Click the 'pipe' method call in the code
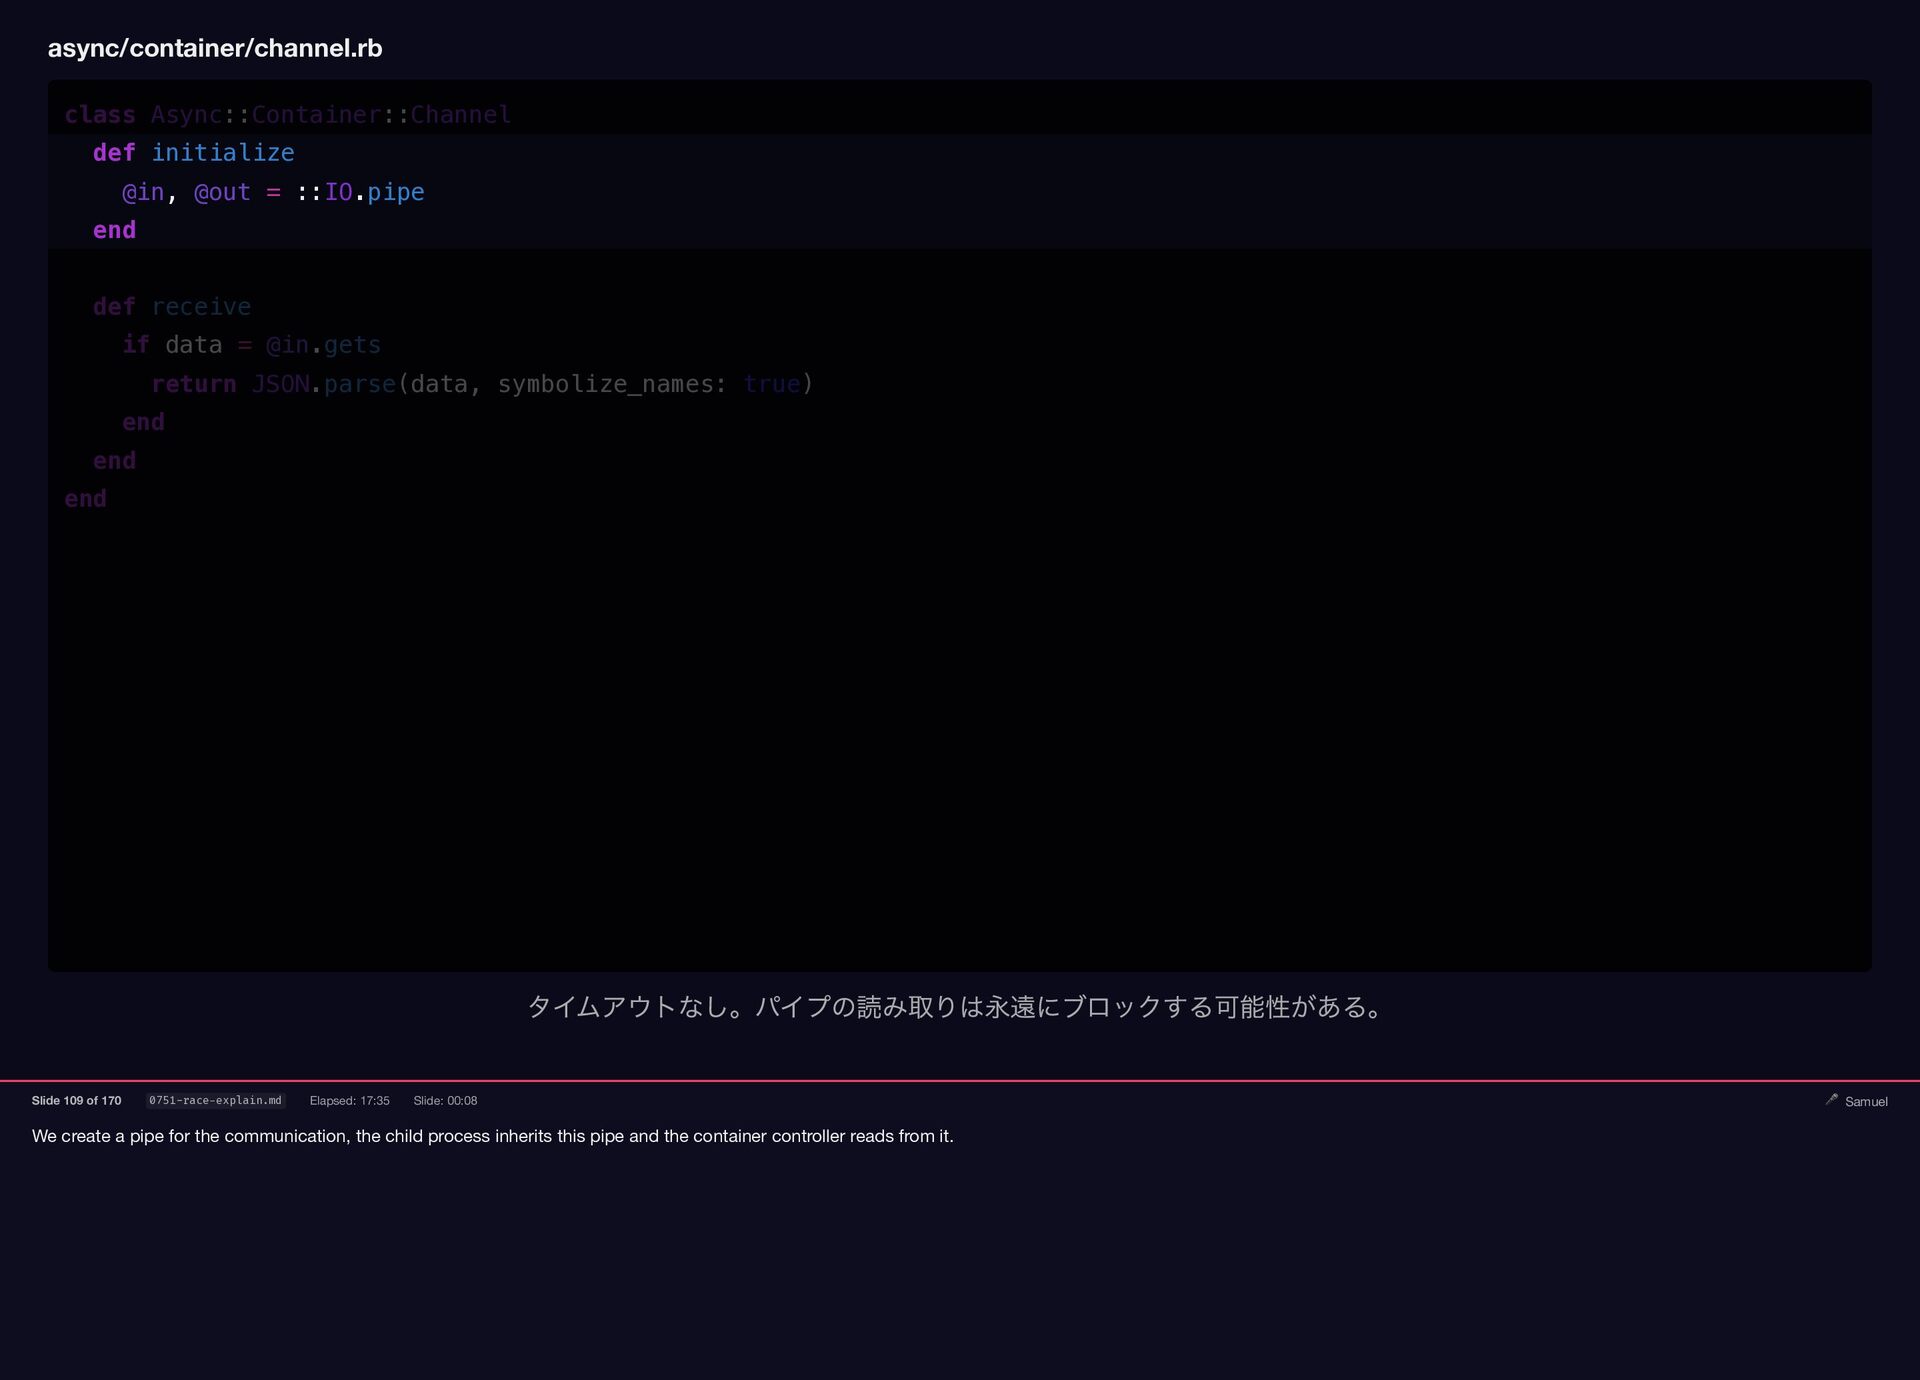Viewport: 1920px width, 1380px height. coord(395,192)
